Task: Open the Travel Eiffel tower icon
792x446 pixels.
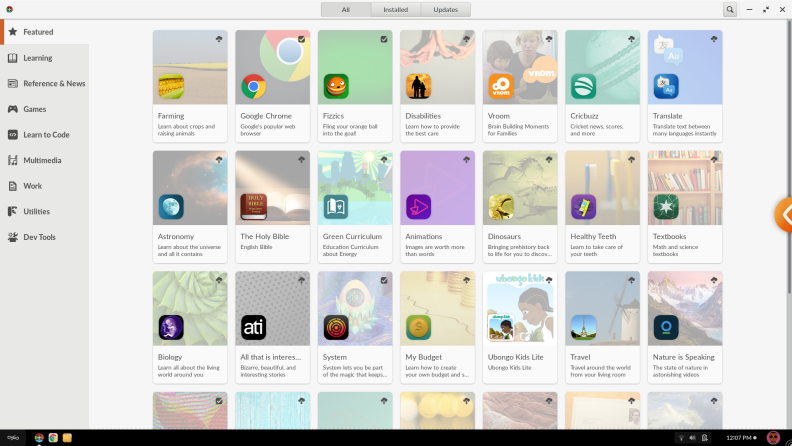Action: click(x=583, y=327)
